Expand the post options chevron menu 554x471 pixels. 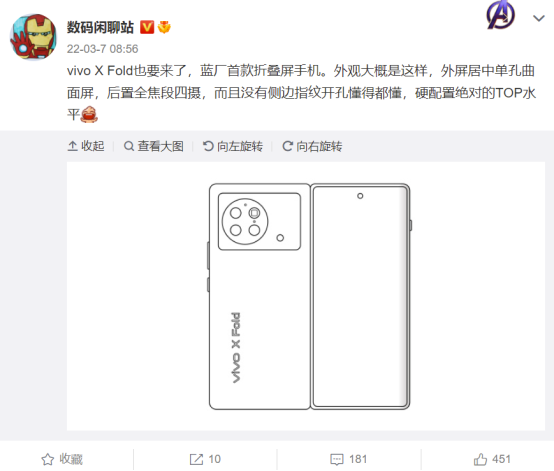click(x=538, y=18)
